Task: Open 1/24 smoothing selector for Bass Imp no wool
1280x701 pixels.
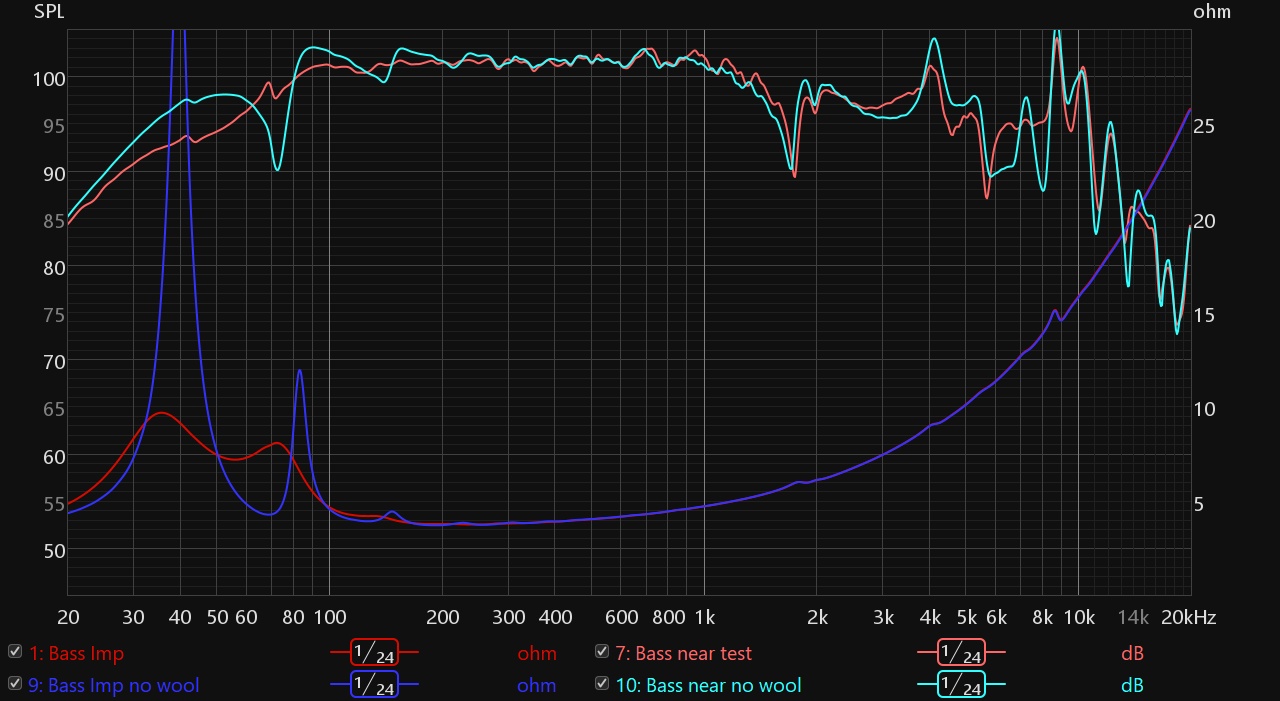Action: tap(374, 685)
